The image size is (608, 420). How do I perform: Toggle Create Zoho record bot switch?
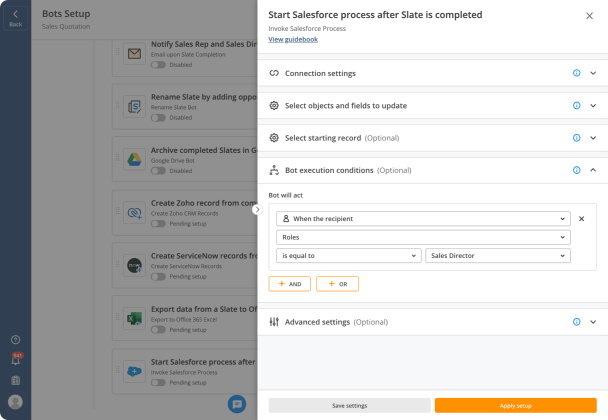point(158,223)
